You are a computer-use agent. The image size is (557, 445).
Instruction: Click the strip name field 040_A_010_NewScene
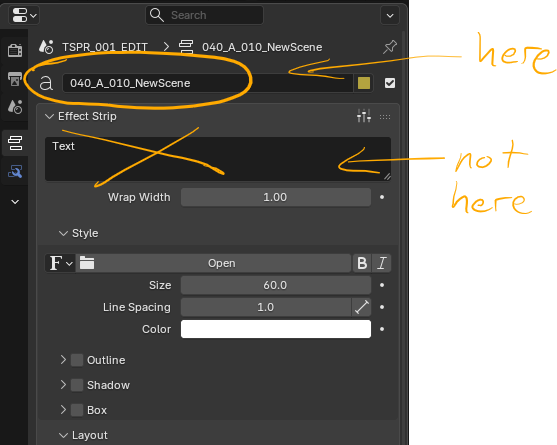click(x=208, y=83)
